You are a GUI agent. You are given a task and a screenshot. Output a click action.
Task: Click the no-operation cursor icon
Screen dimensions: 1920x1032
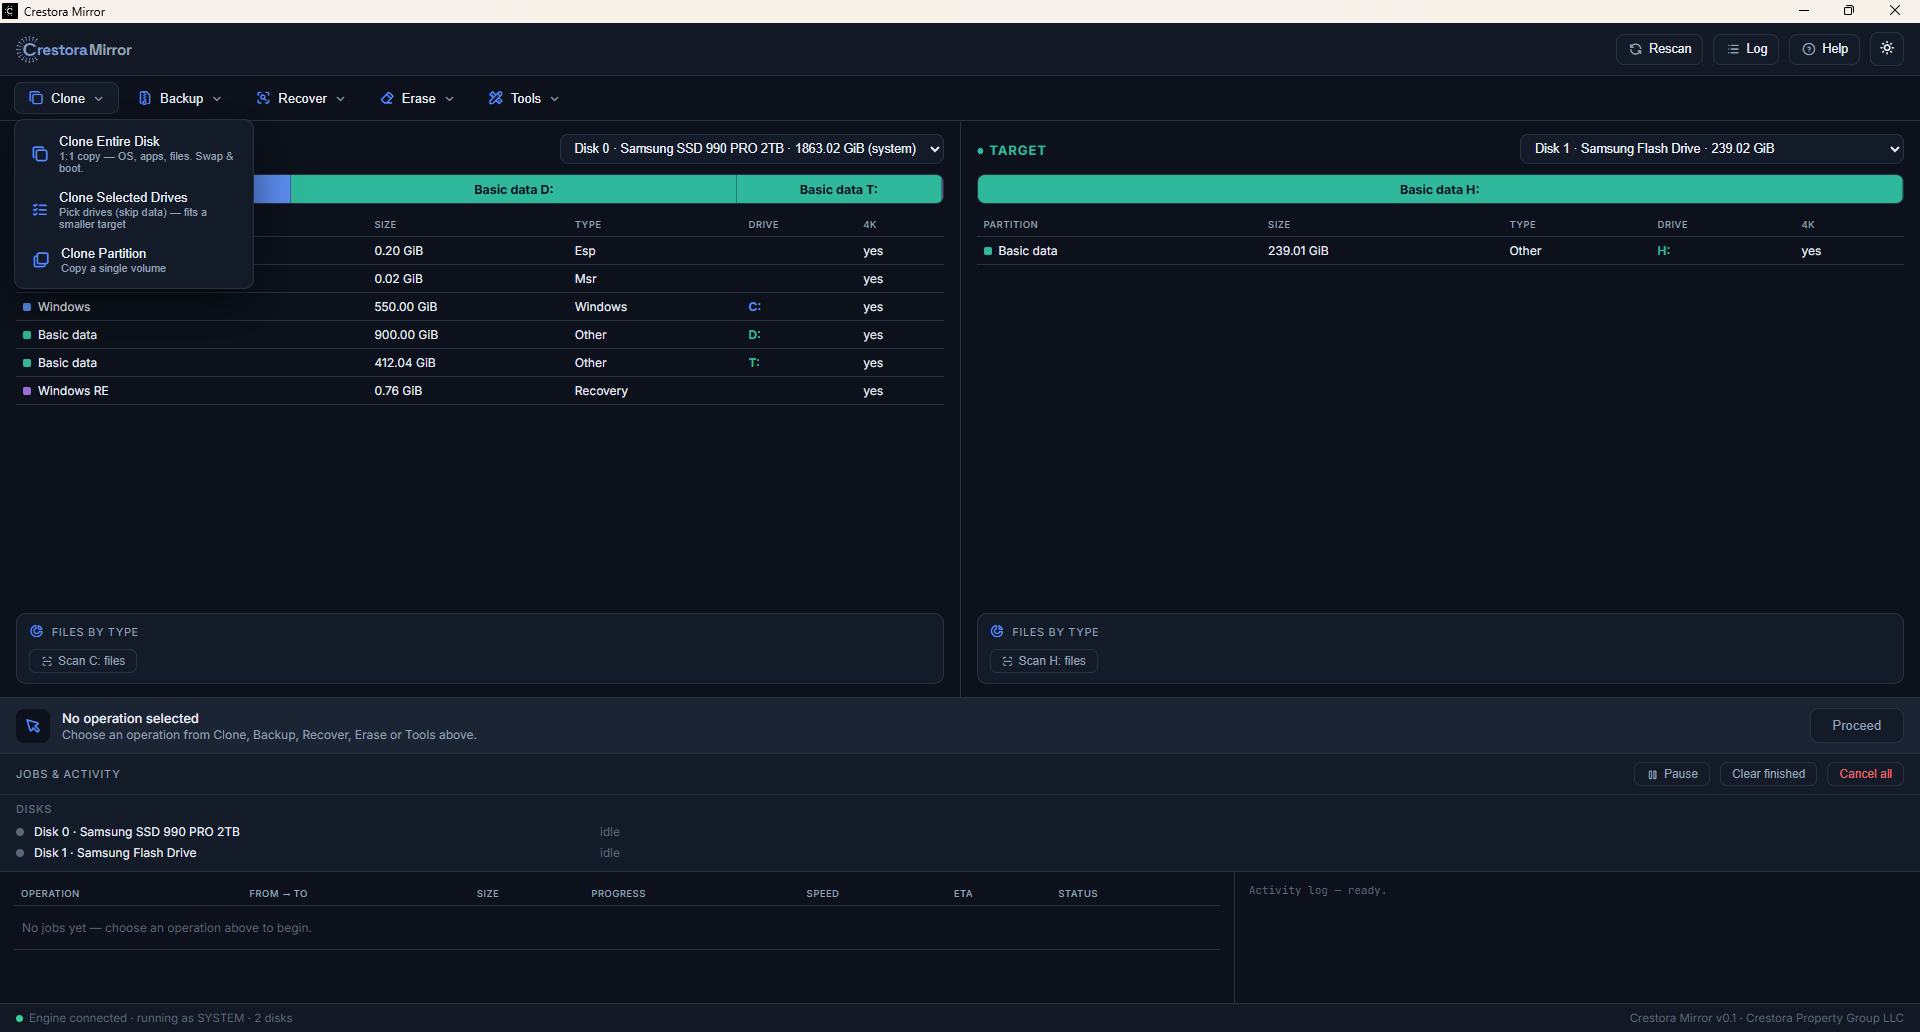[33, 726]
